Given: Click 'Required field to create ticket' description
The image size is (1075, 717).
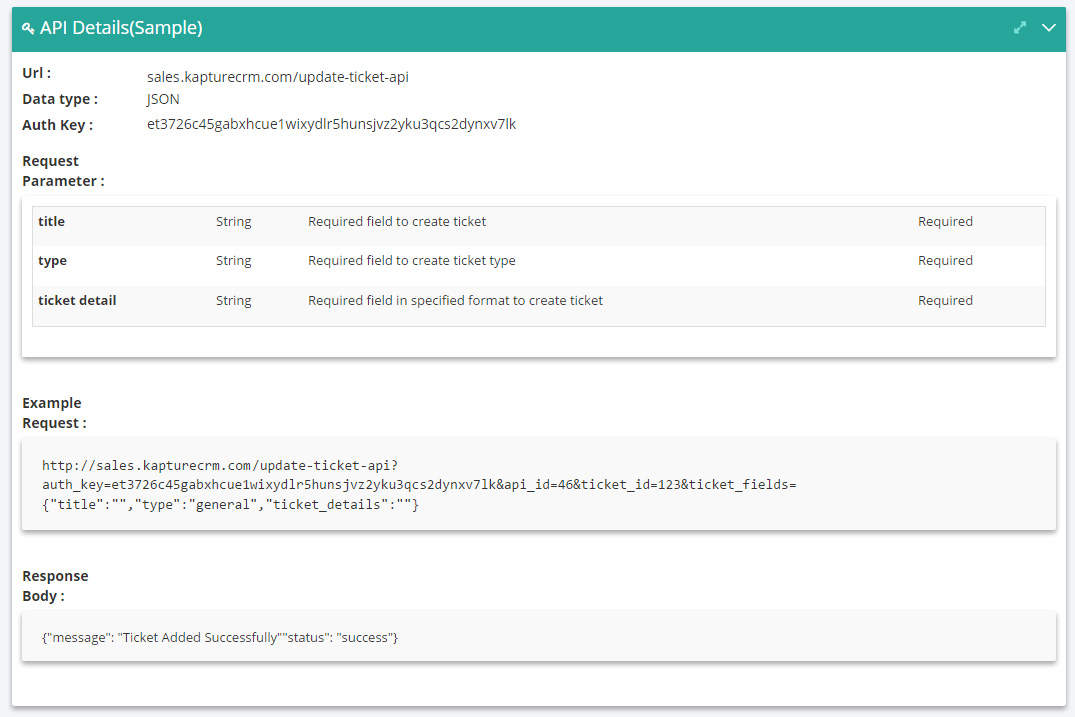Looking at the screenshot, I should point(397,221).
